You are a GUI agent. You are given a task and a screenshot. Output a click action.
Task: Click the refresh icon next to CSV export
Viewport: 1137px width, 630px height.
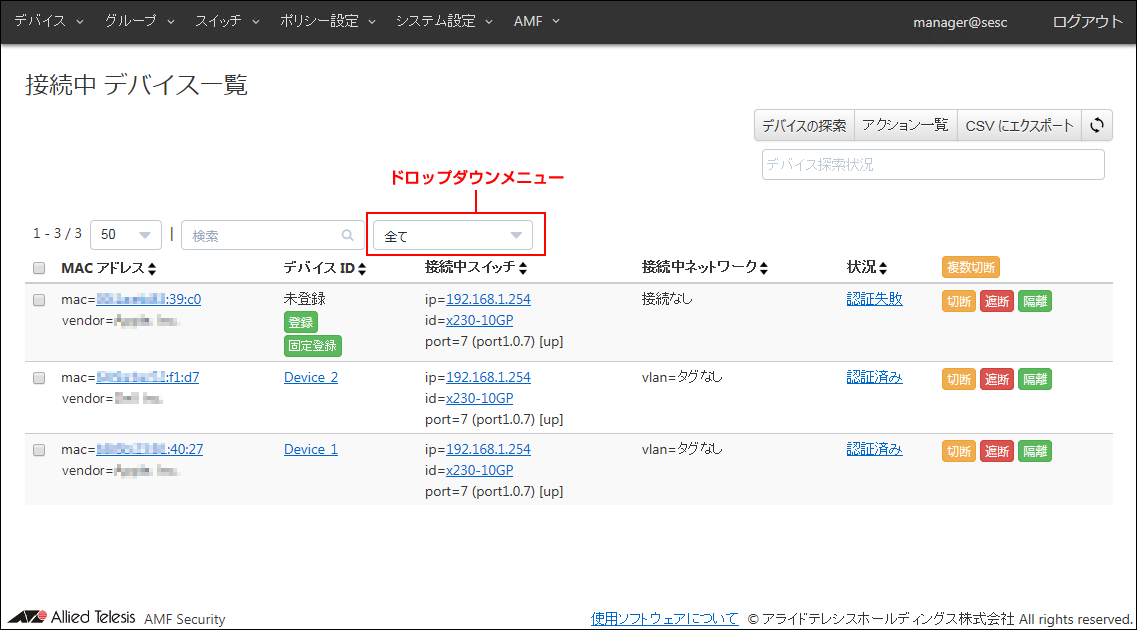[x=1097, y=125]
